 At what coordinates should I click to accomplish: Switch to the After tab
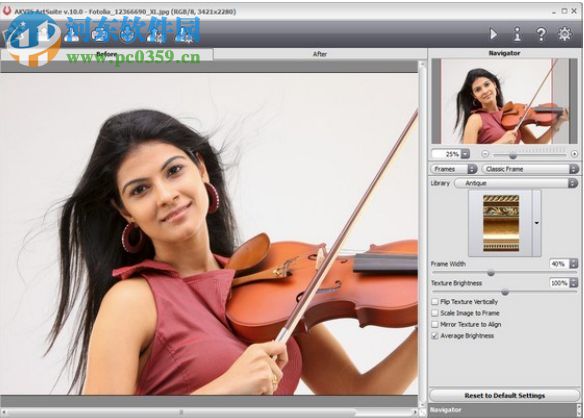pyautogui.click(x=320, y=54)
